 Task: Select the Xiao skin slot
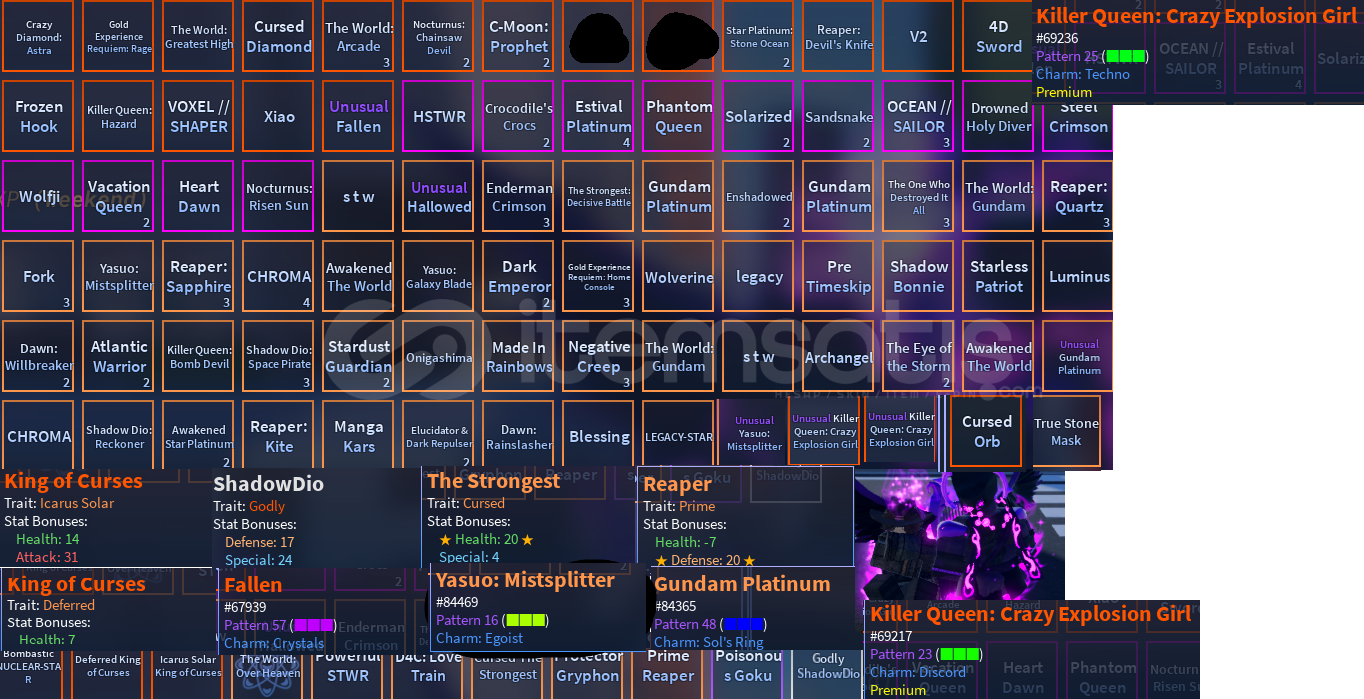(279, 116)
